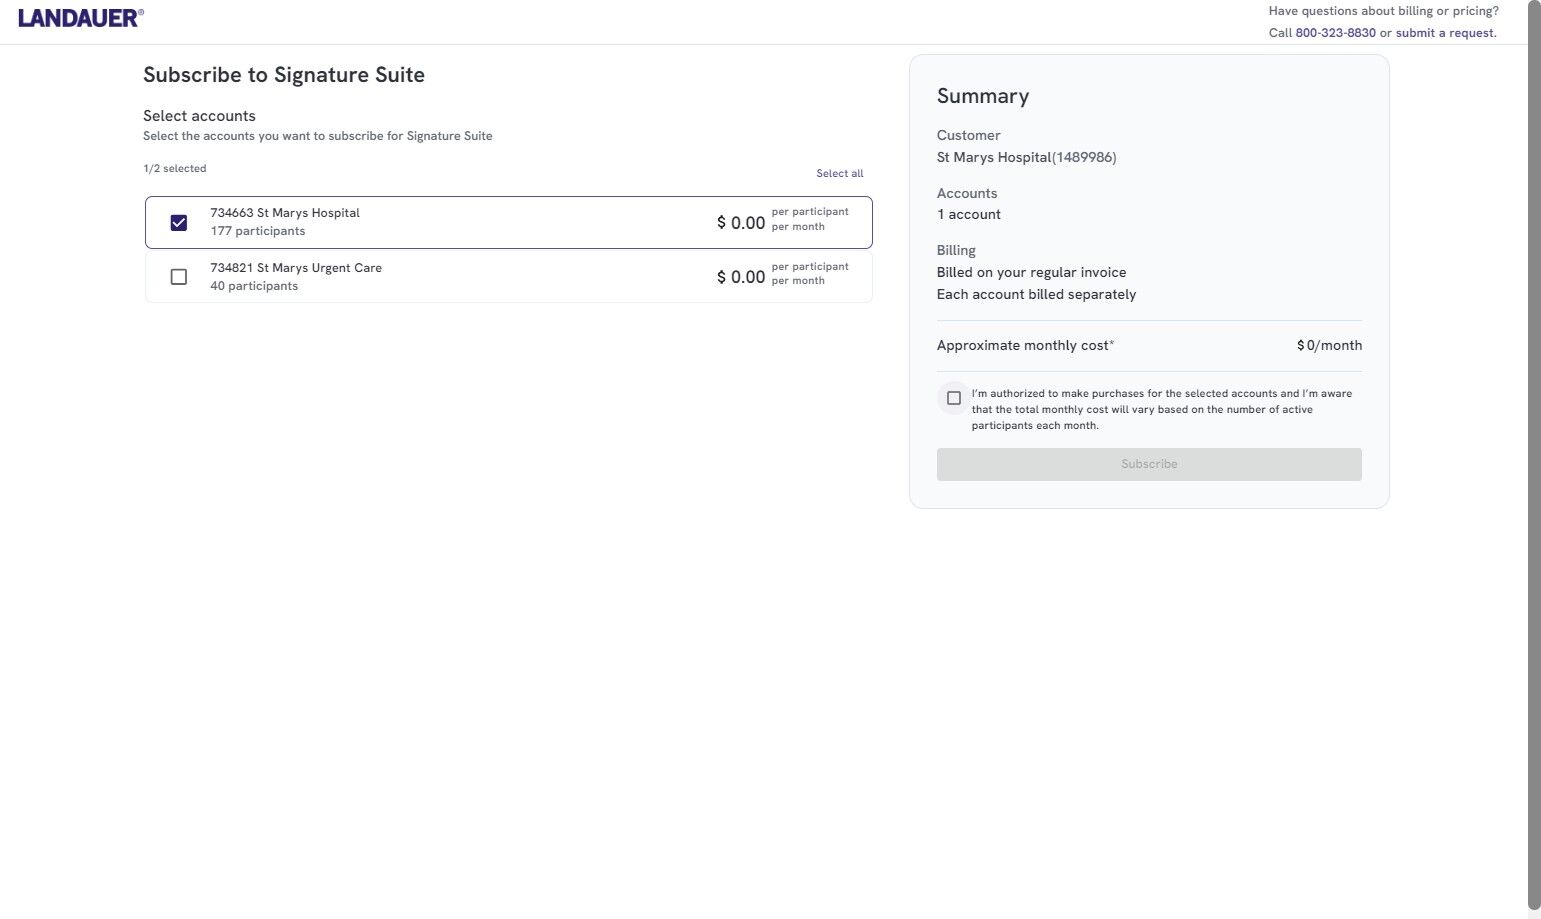Click the Subscribe button

click(1148, 464)
